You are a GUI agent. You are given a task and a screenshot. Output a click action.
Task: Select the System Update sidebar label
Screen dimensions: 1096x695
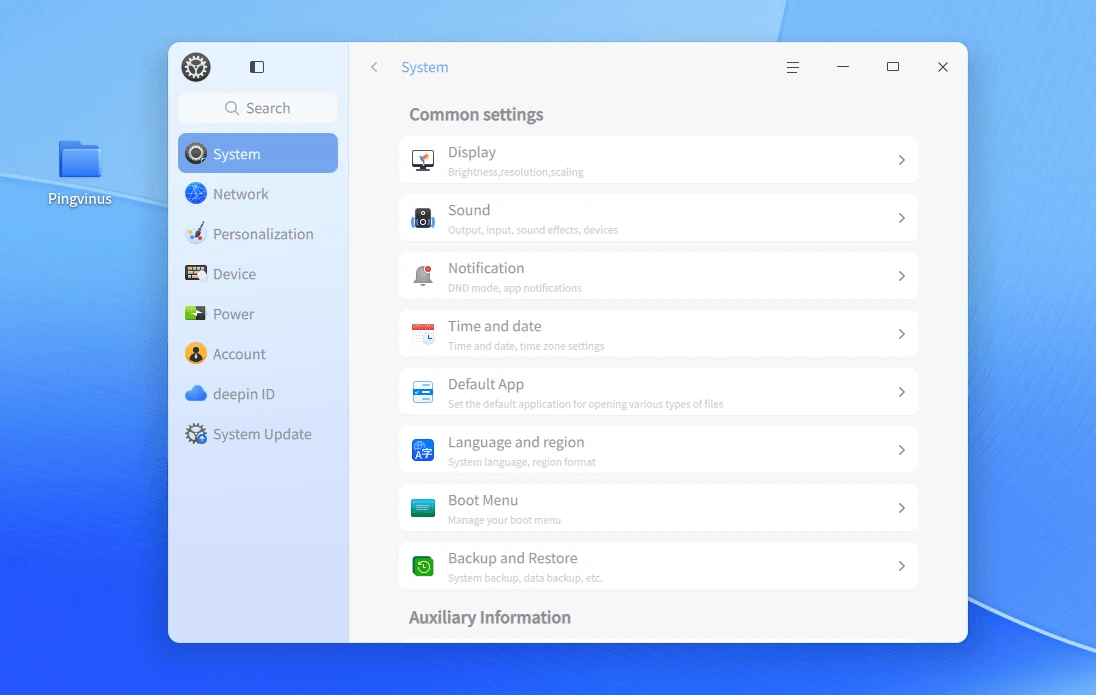pos(262,434)
